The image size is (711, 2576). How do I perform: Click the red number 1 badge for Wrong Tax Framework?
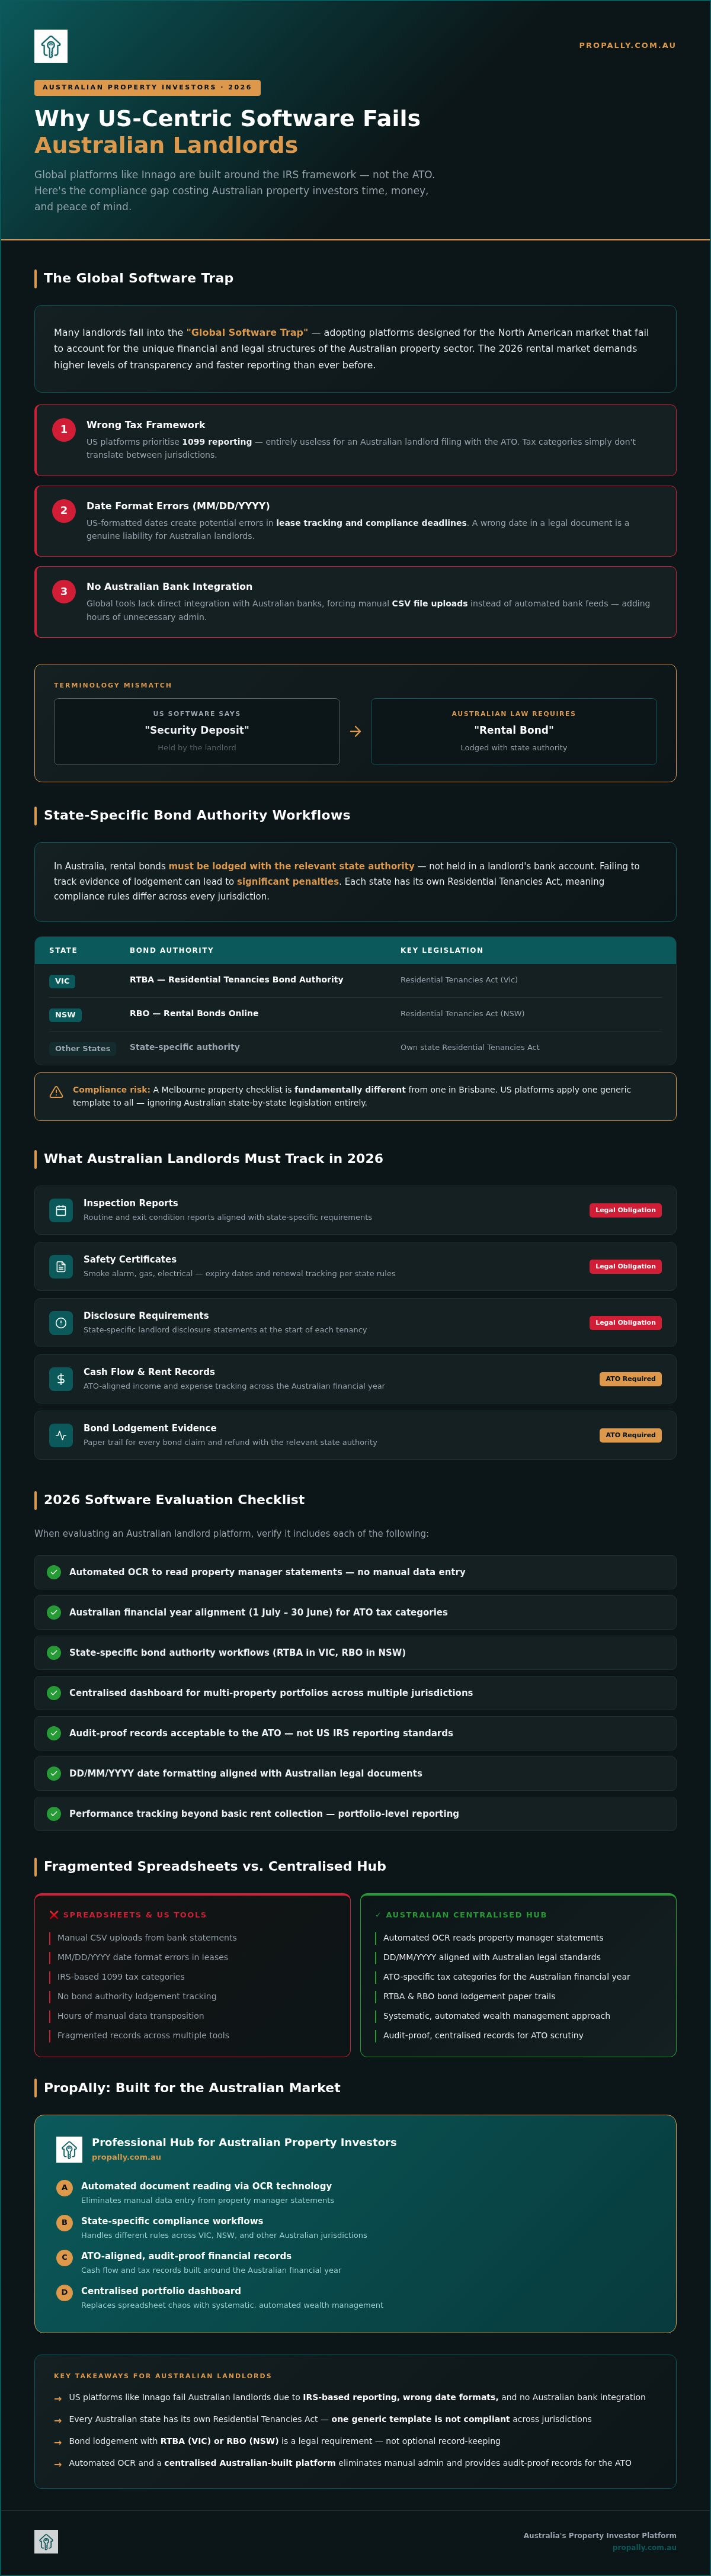click(x=64, y=429)
